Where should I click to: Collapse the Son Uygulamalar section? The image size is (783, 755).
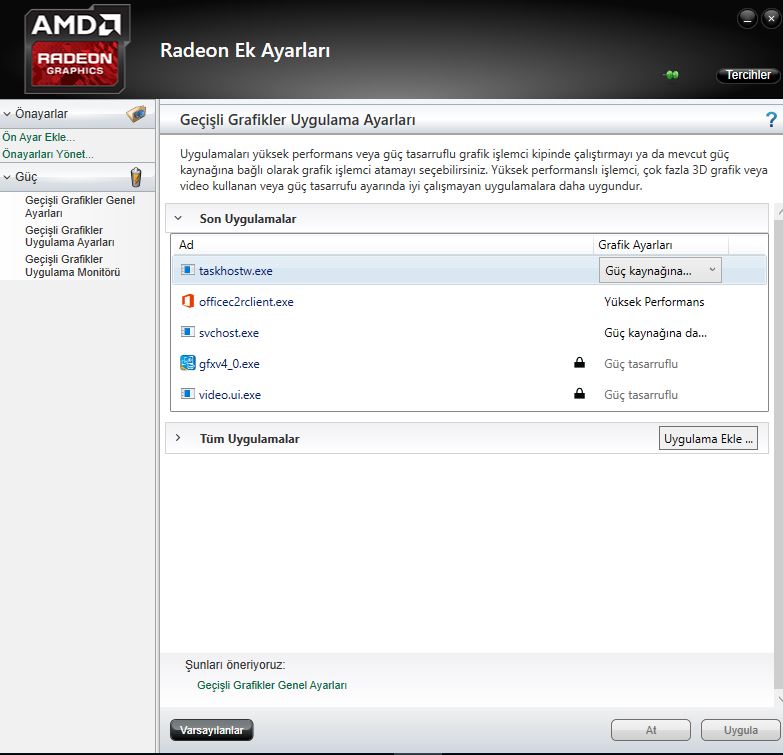pos(178,218)
